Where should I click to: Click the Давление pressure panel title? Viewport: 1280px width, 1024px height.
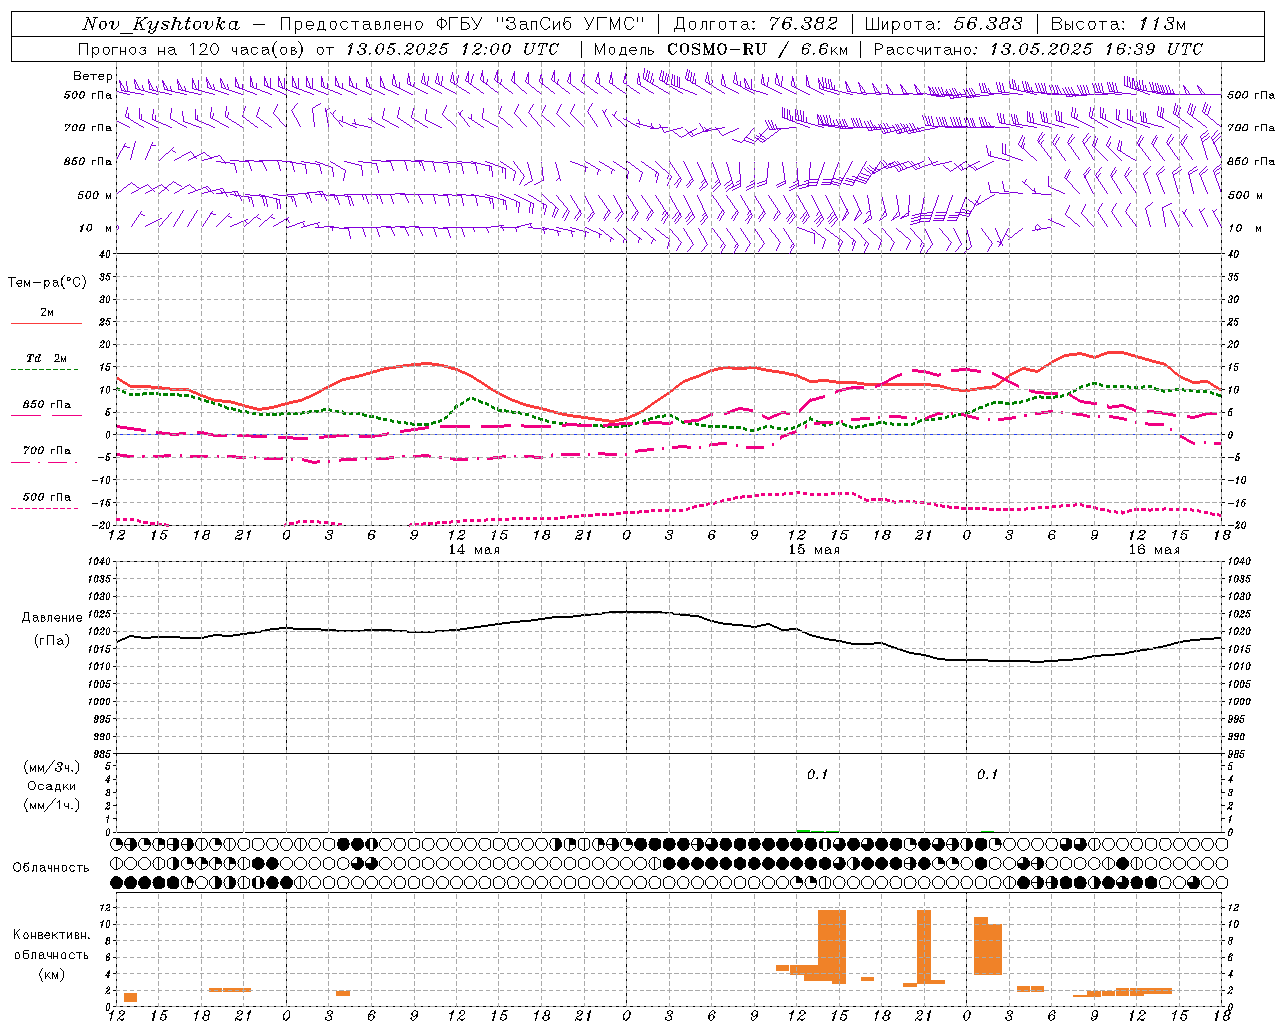coord(53,618)
